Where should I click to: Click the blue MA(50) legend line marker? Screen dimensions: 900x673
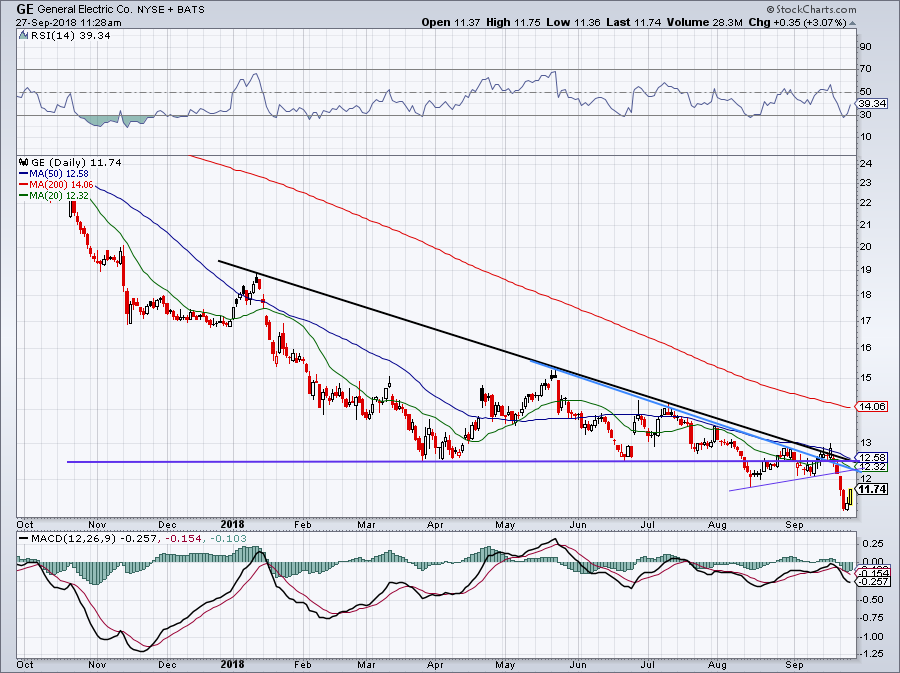(x=24, y=174)
